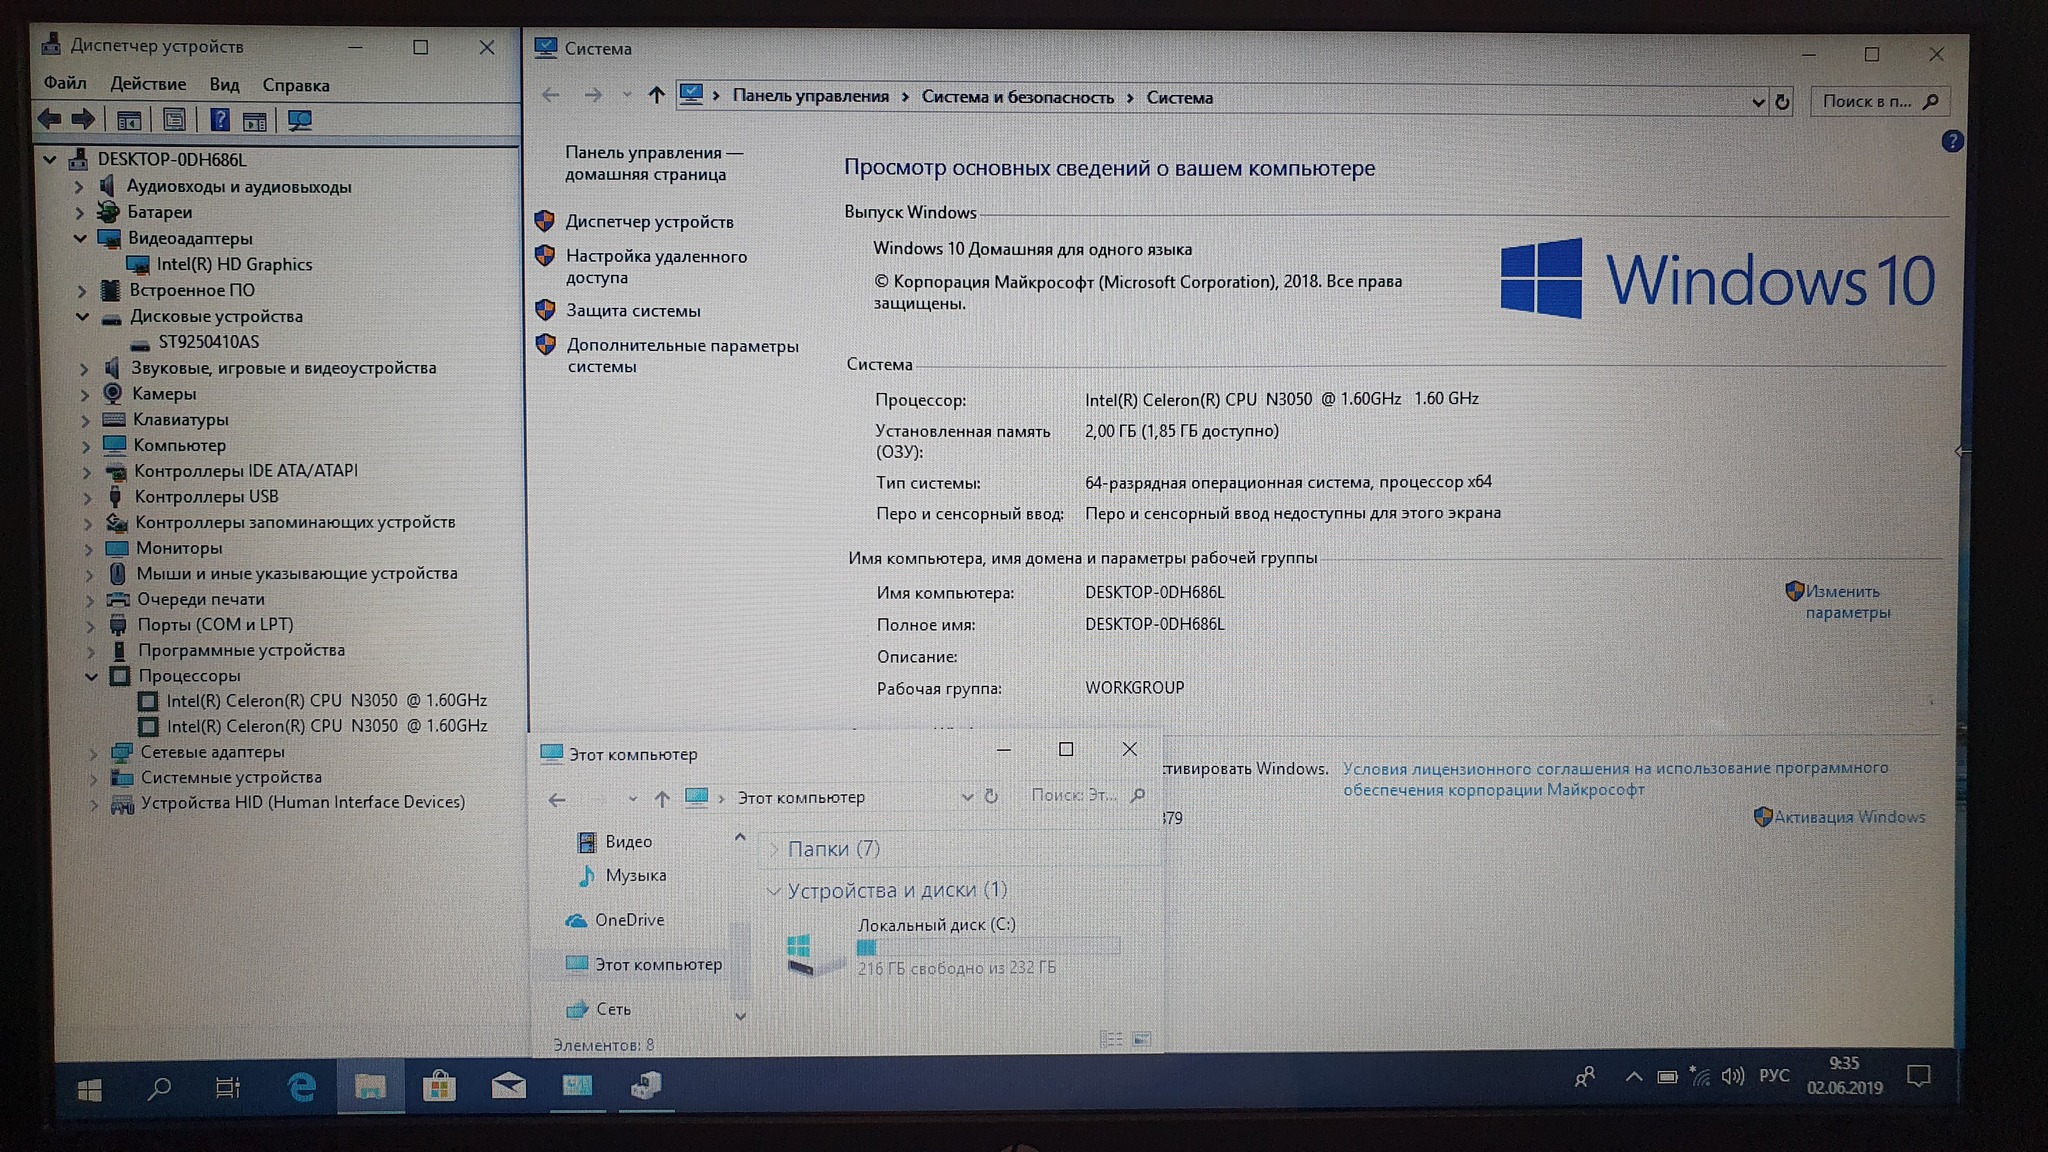
Task: Click the properties toolbar icon in Device Manager
Action: click(x=174, y=121)
